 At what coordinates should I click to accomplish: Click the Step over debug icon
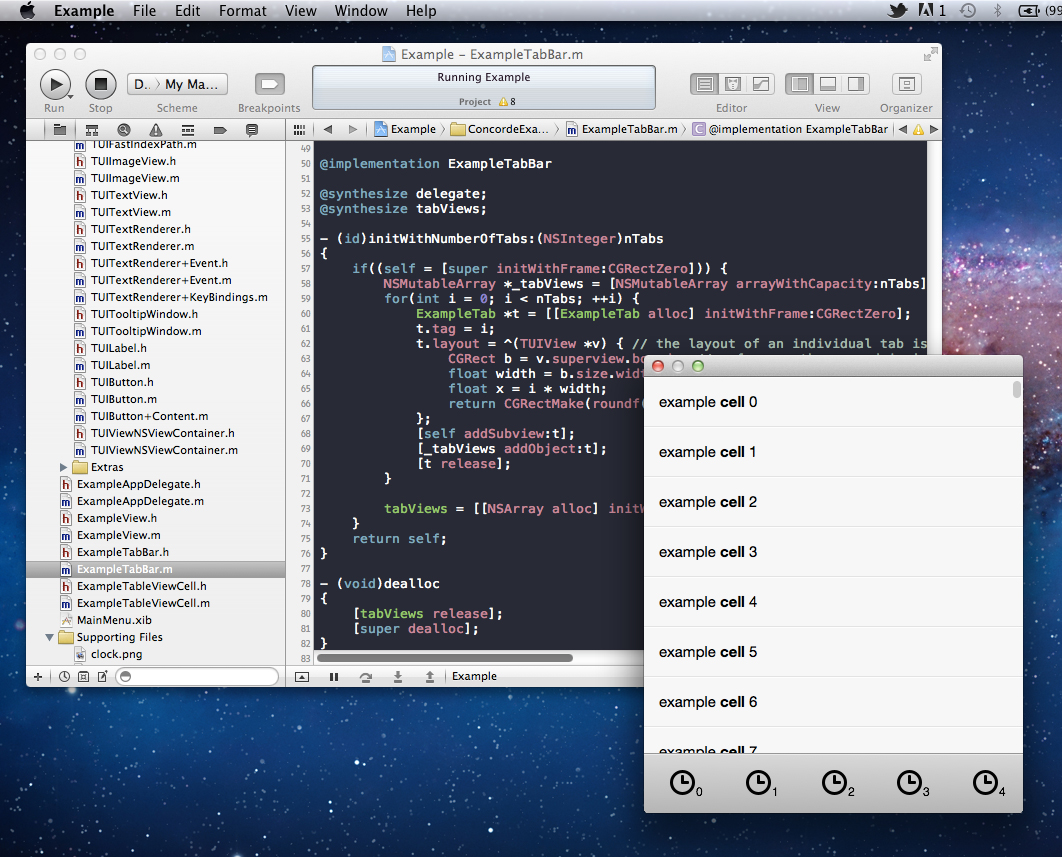click(366, 677)
